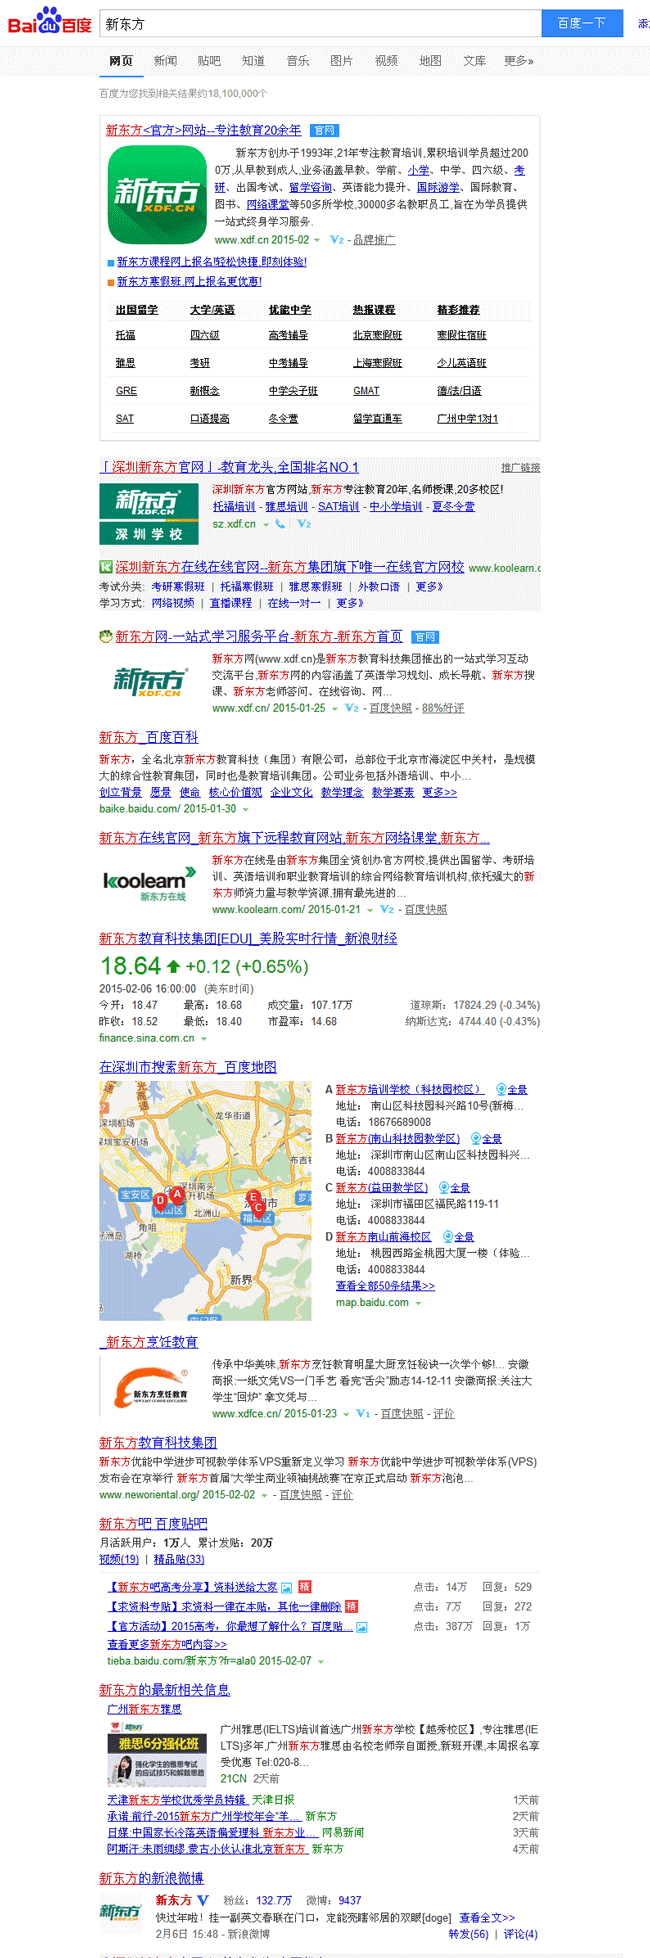Expand dropdown arrow beside sz.xdf.cn
The image size is (650, 1958).
(266, 524)
